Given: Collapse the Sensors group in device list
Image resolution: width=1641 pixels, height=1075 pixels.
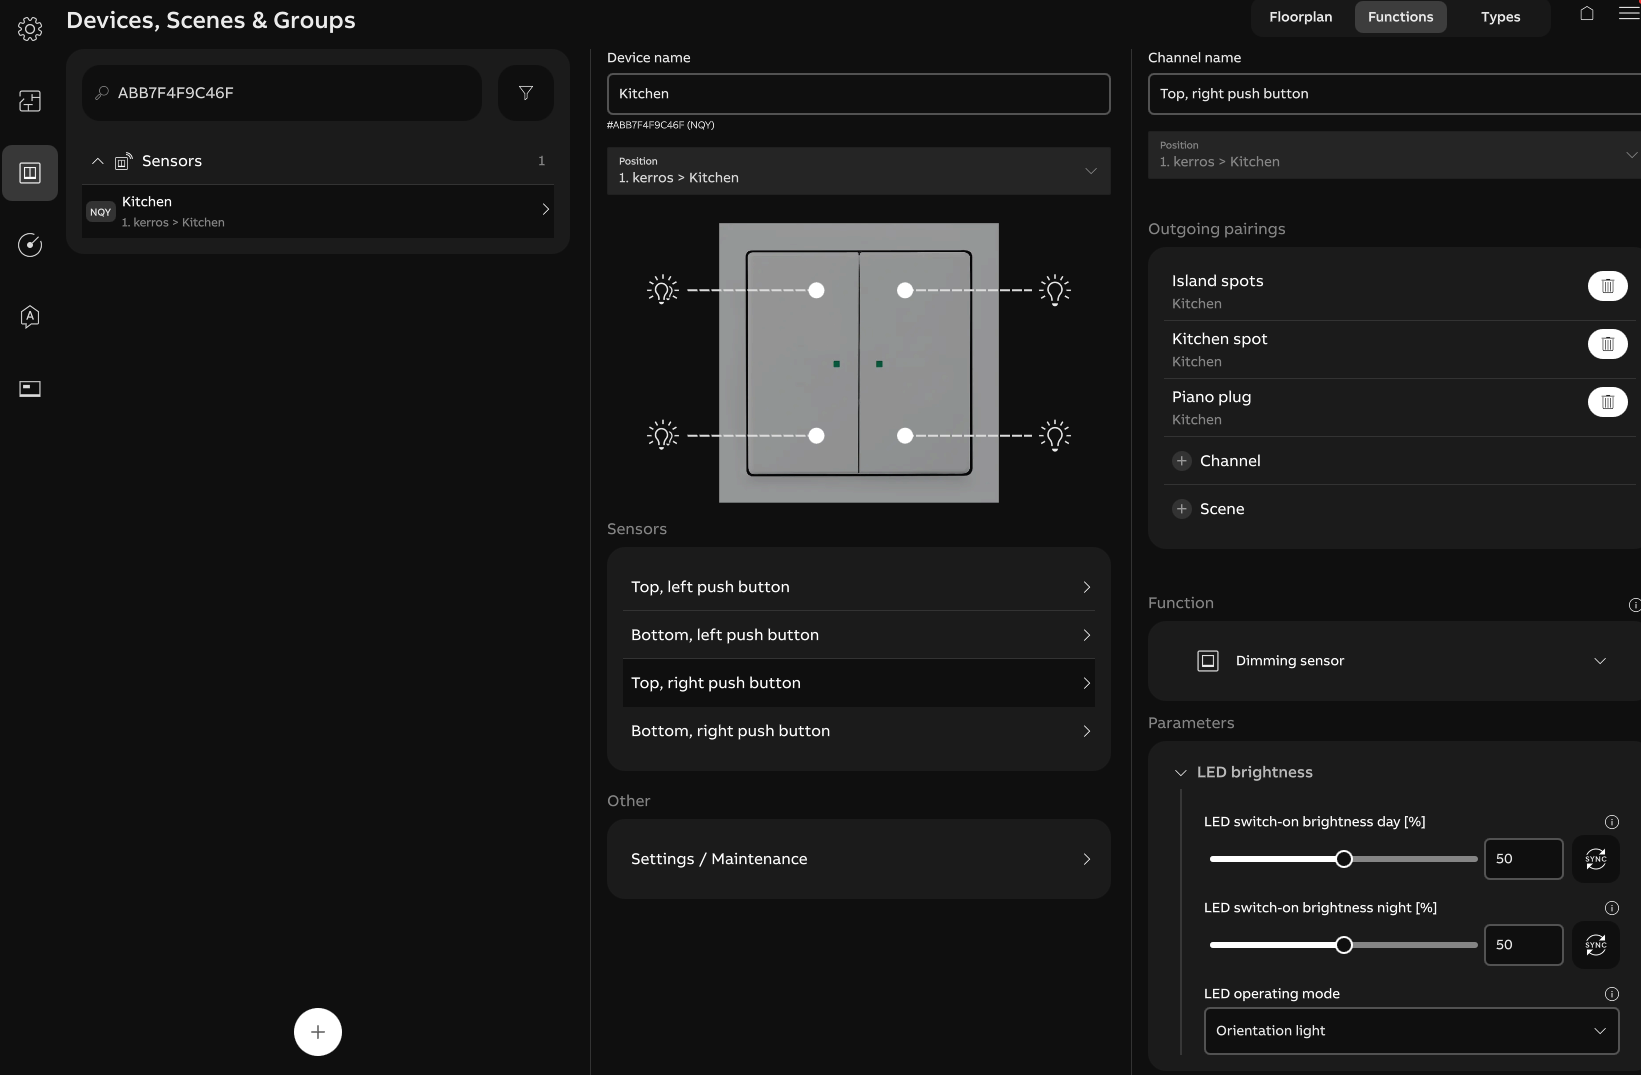Looking at the screenshot, I should (98, 161).
